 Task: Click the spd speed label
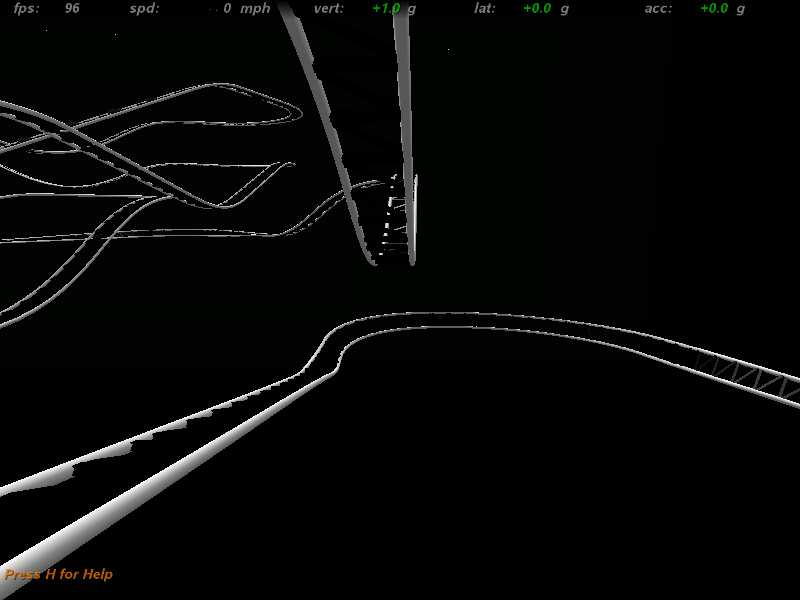click(144, 8)
